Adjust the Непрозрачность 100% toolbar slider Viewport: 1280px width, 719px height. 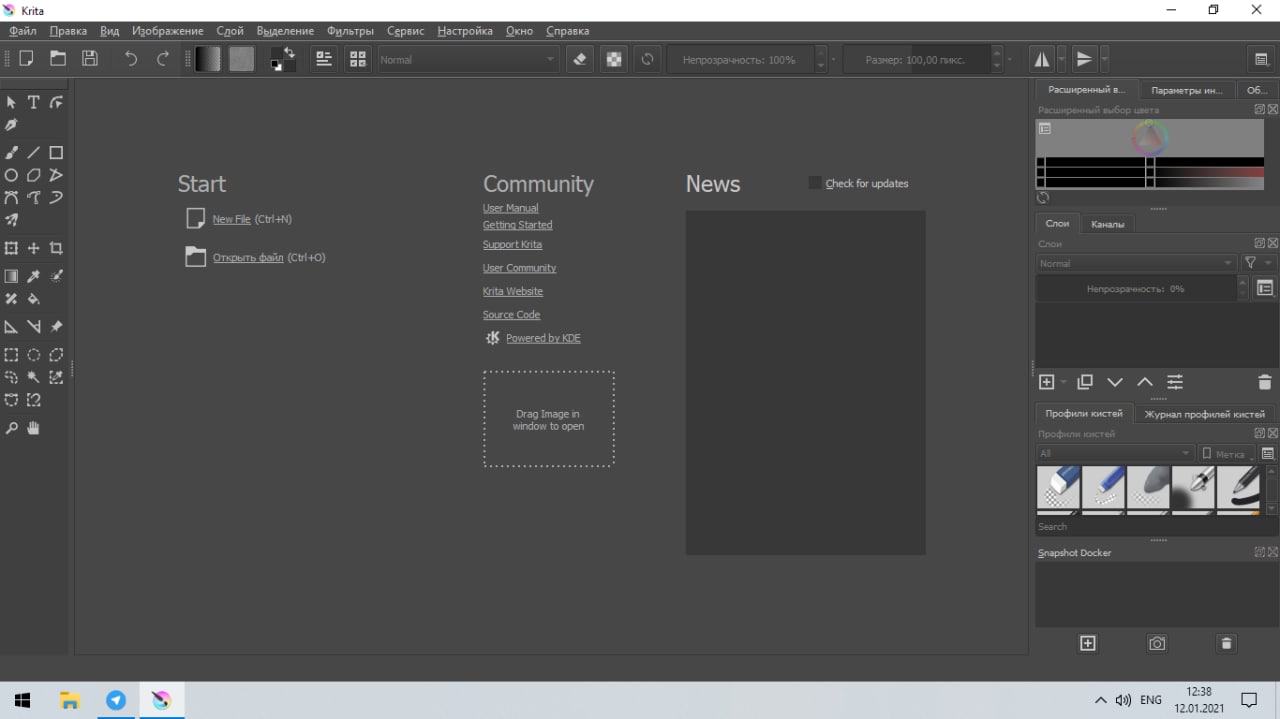click(x=739, y=59)
